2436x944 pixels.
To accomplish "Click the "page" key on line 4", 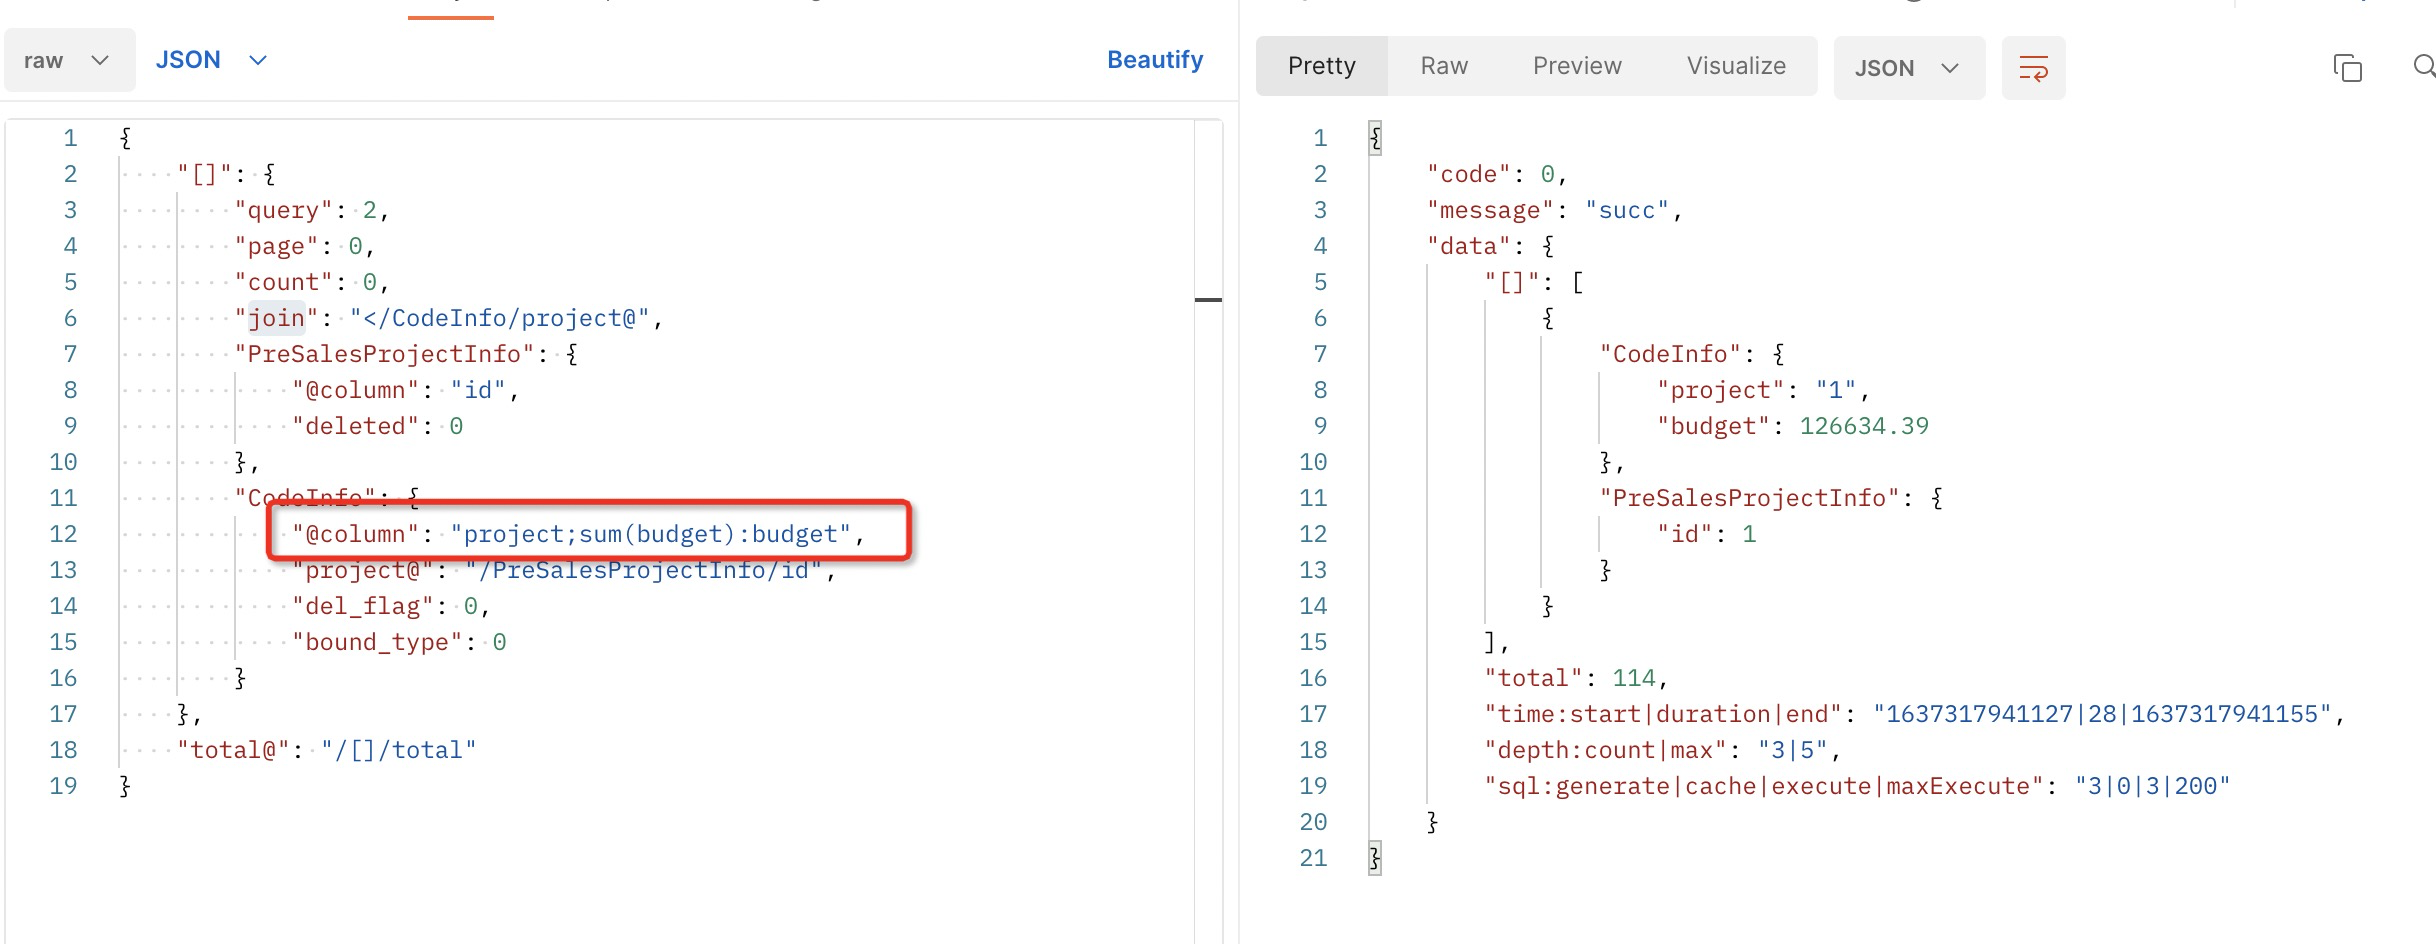I will (x=276, y=246).
